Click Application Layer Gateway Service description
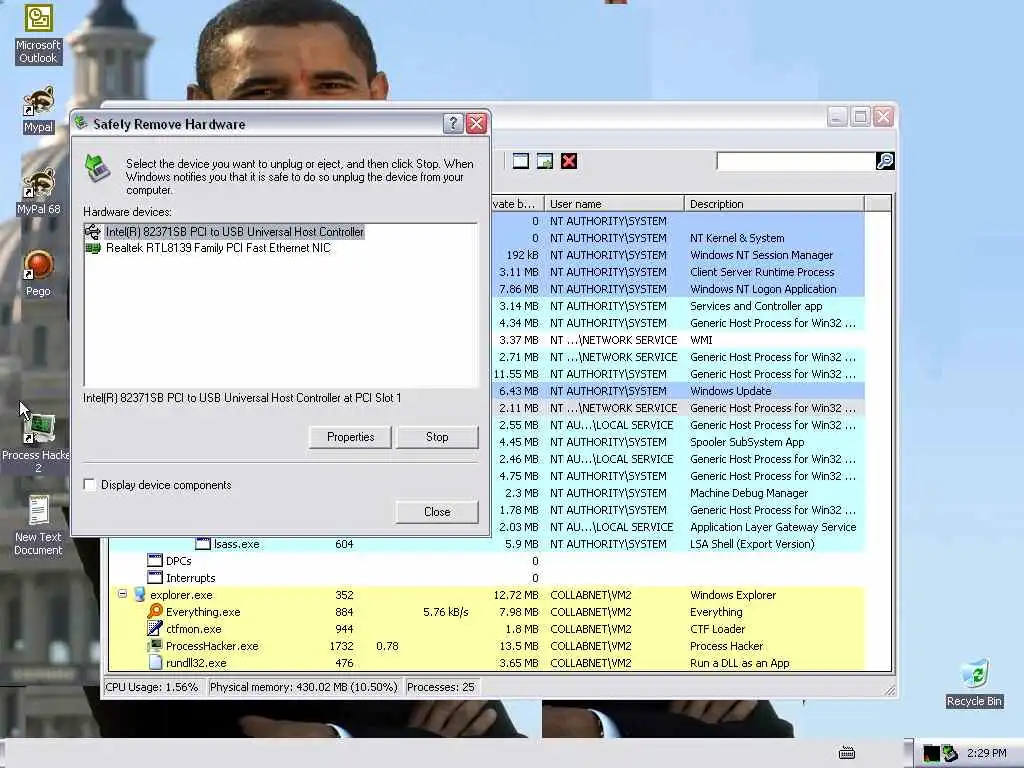This screenshot has height=768, width=1024. coord(773,526)
